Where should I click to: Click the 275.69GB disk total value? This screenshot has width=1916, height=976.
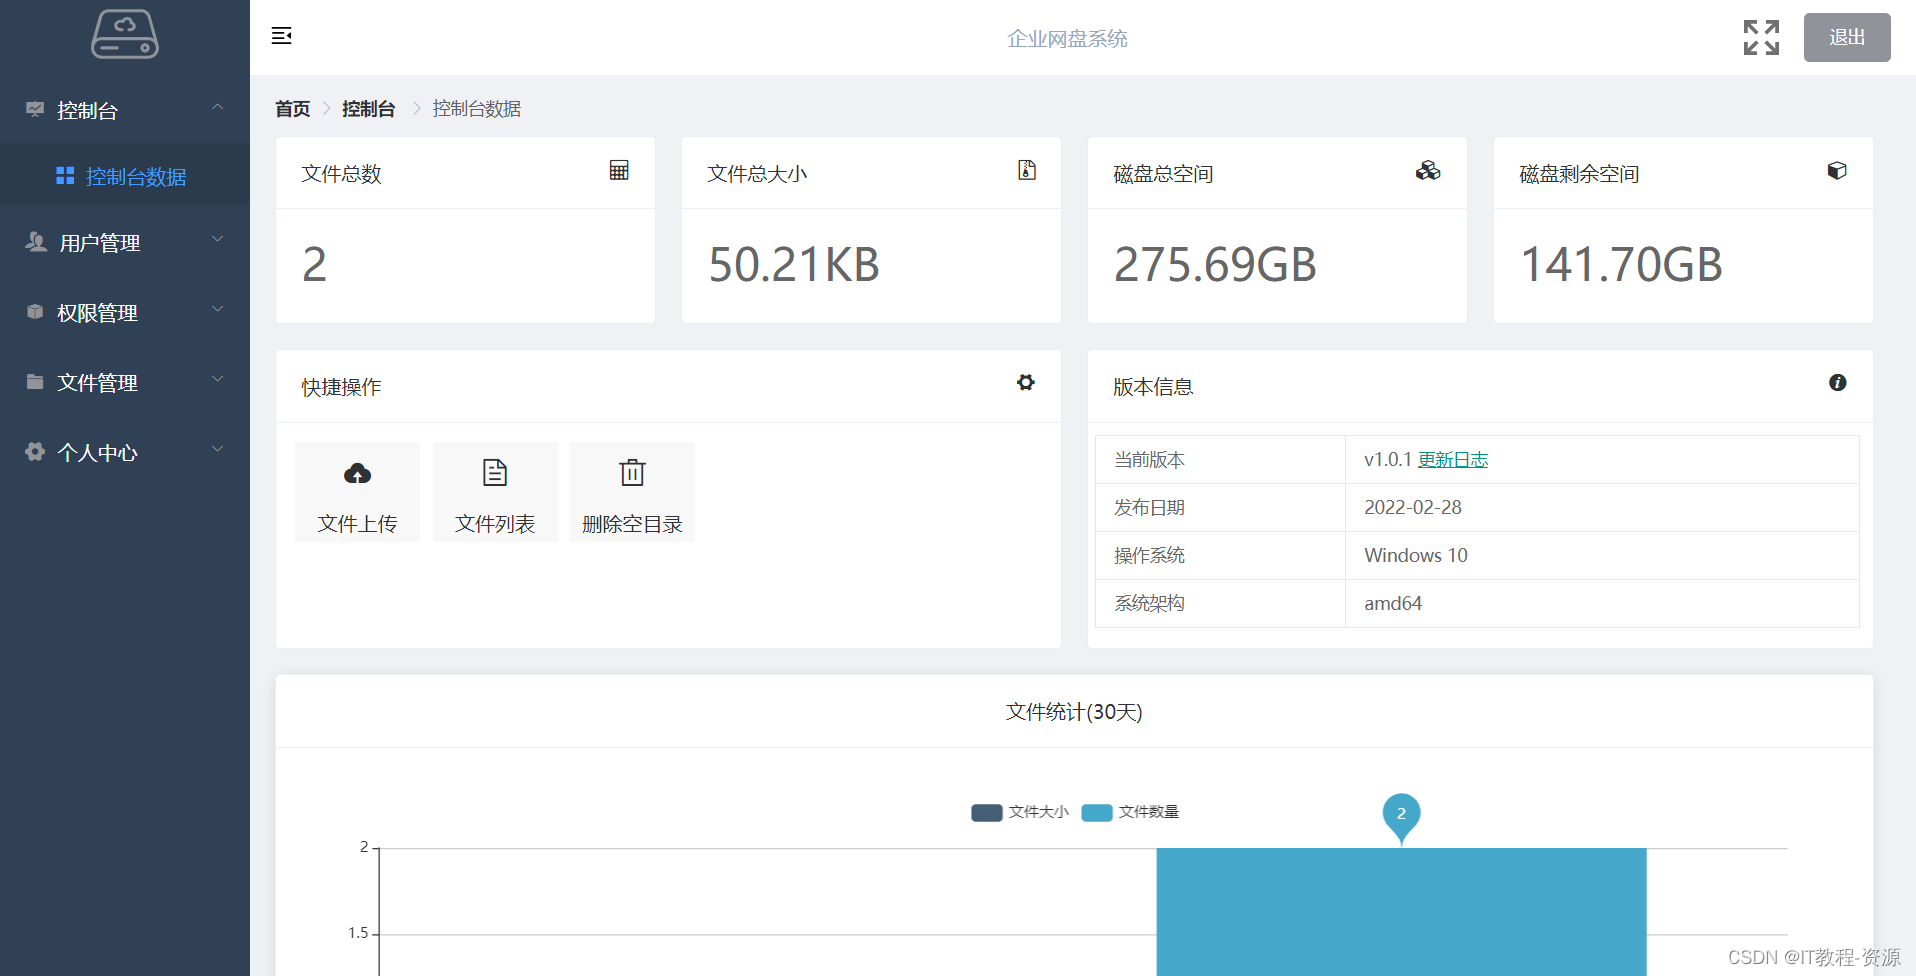tap(1215, 265)
